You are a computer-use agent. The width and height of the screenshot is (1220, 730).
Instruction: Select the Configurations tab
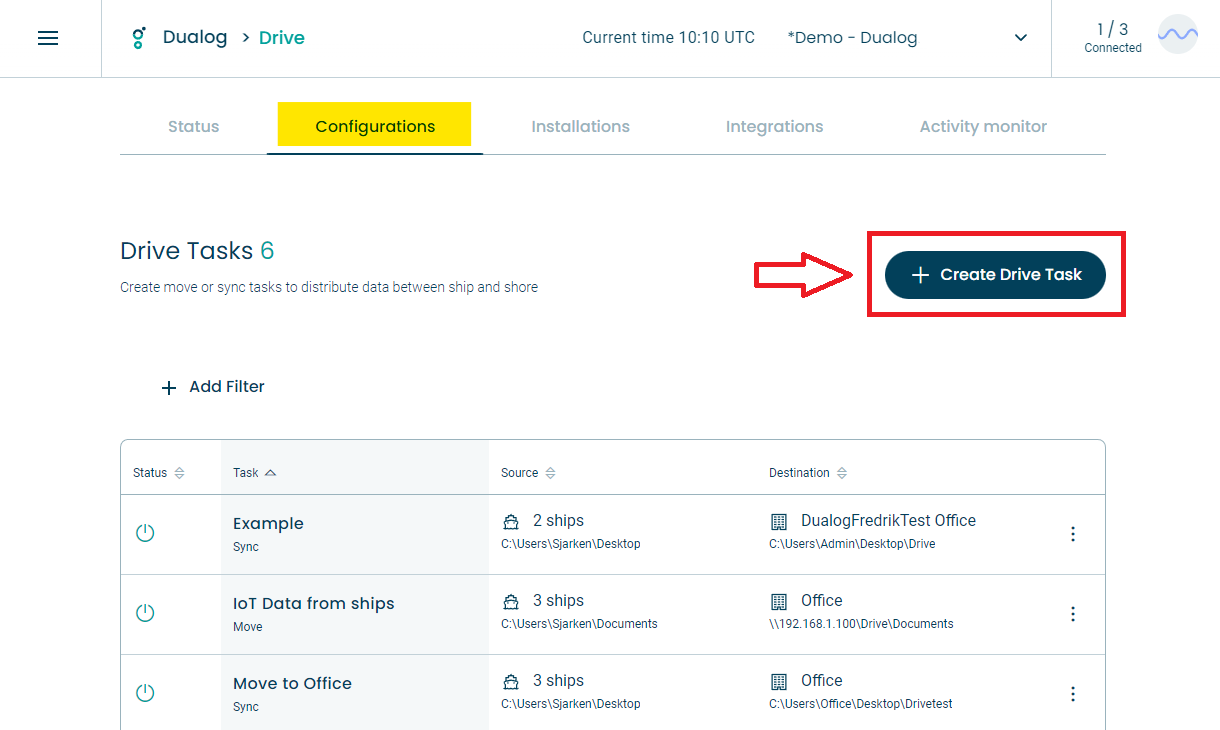click(375, 127)
